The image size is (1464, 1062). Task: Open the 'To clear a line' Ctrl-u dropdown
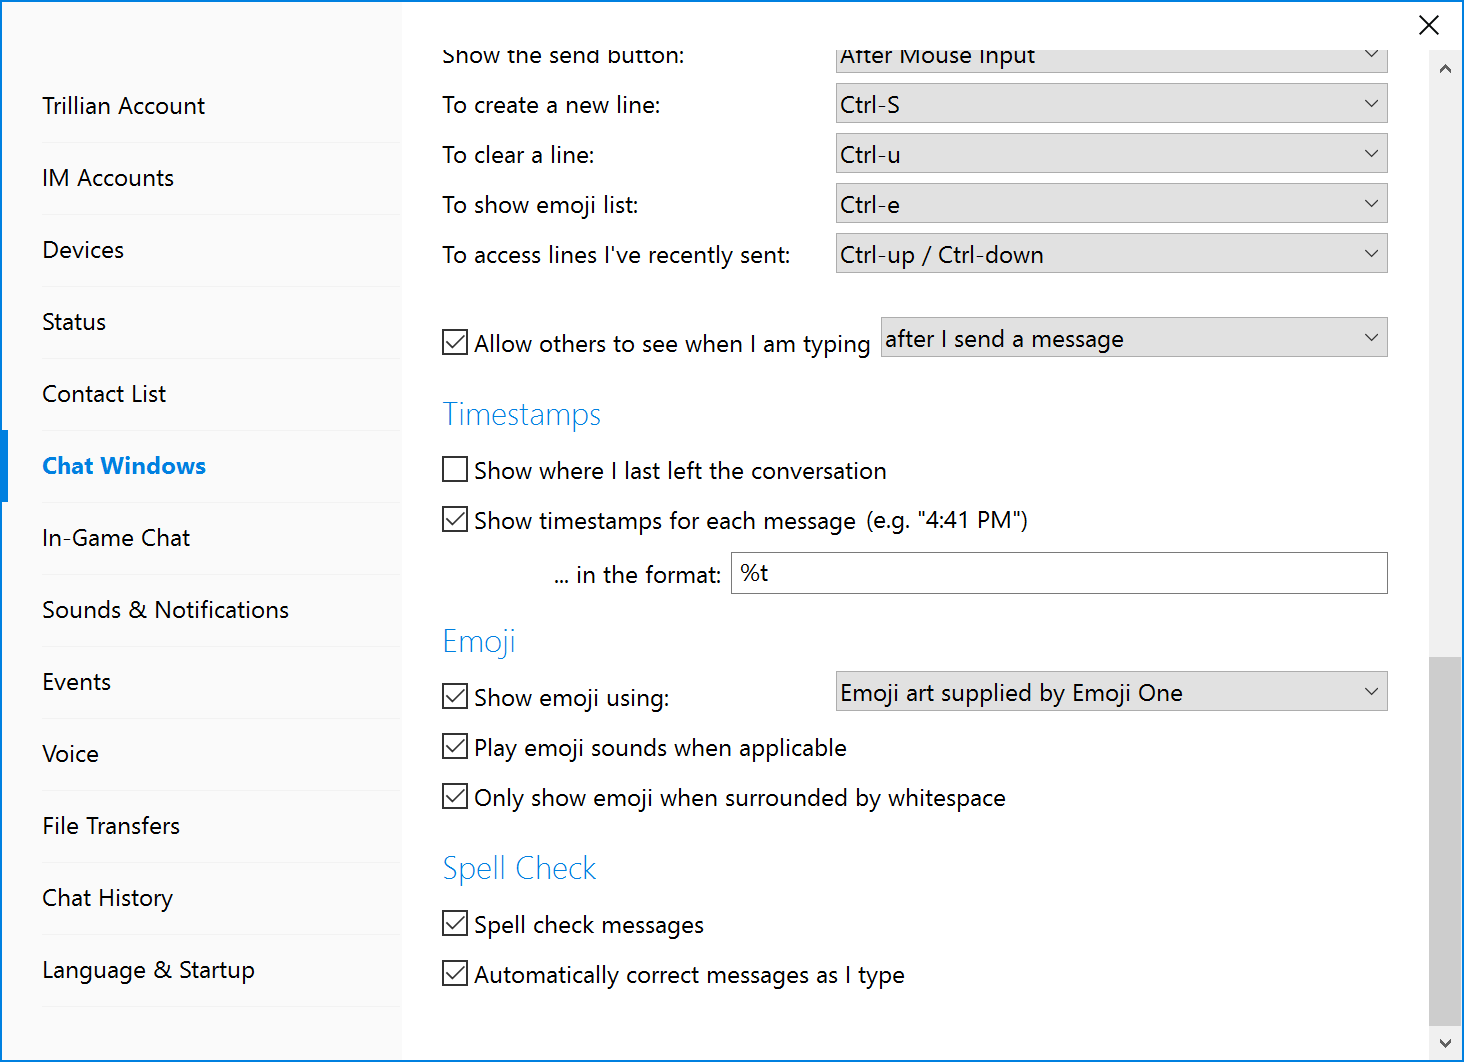(1111, 153)
